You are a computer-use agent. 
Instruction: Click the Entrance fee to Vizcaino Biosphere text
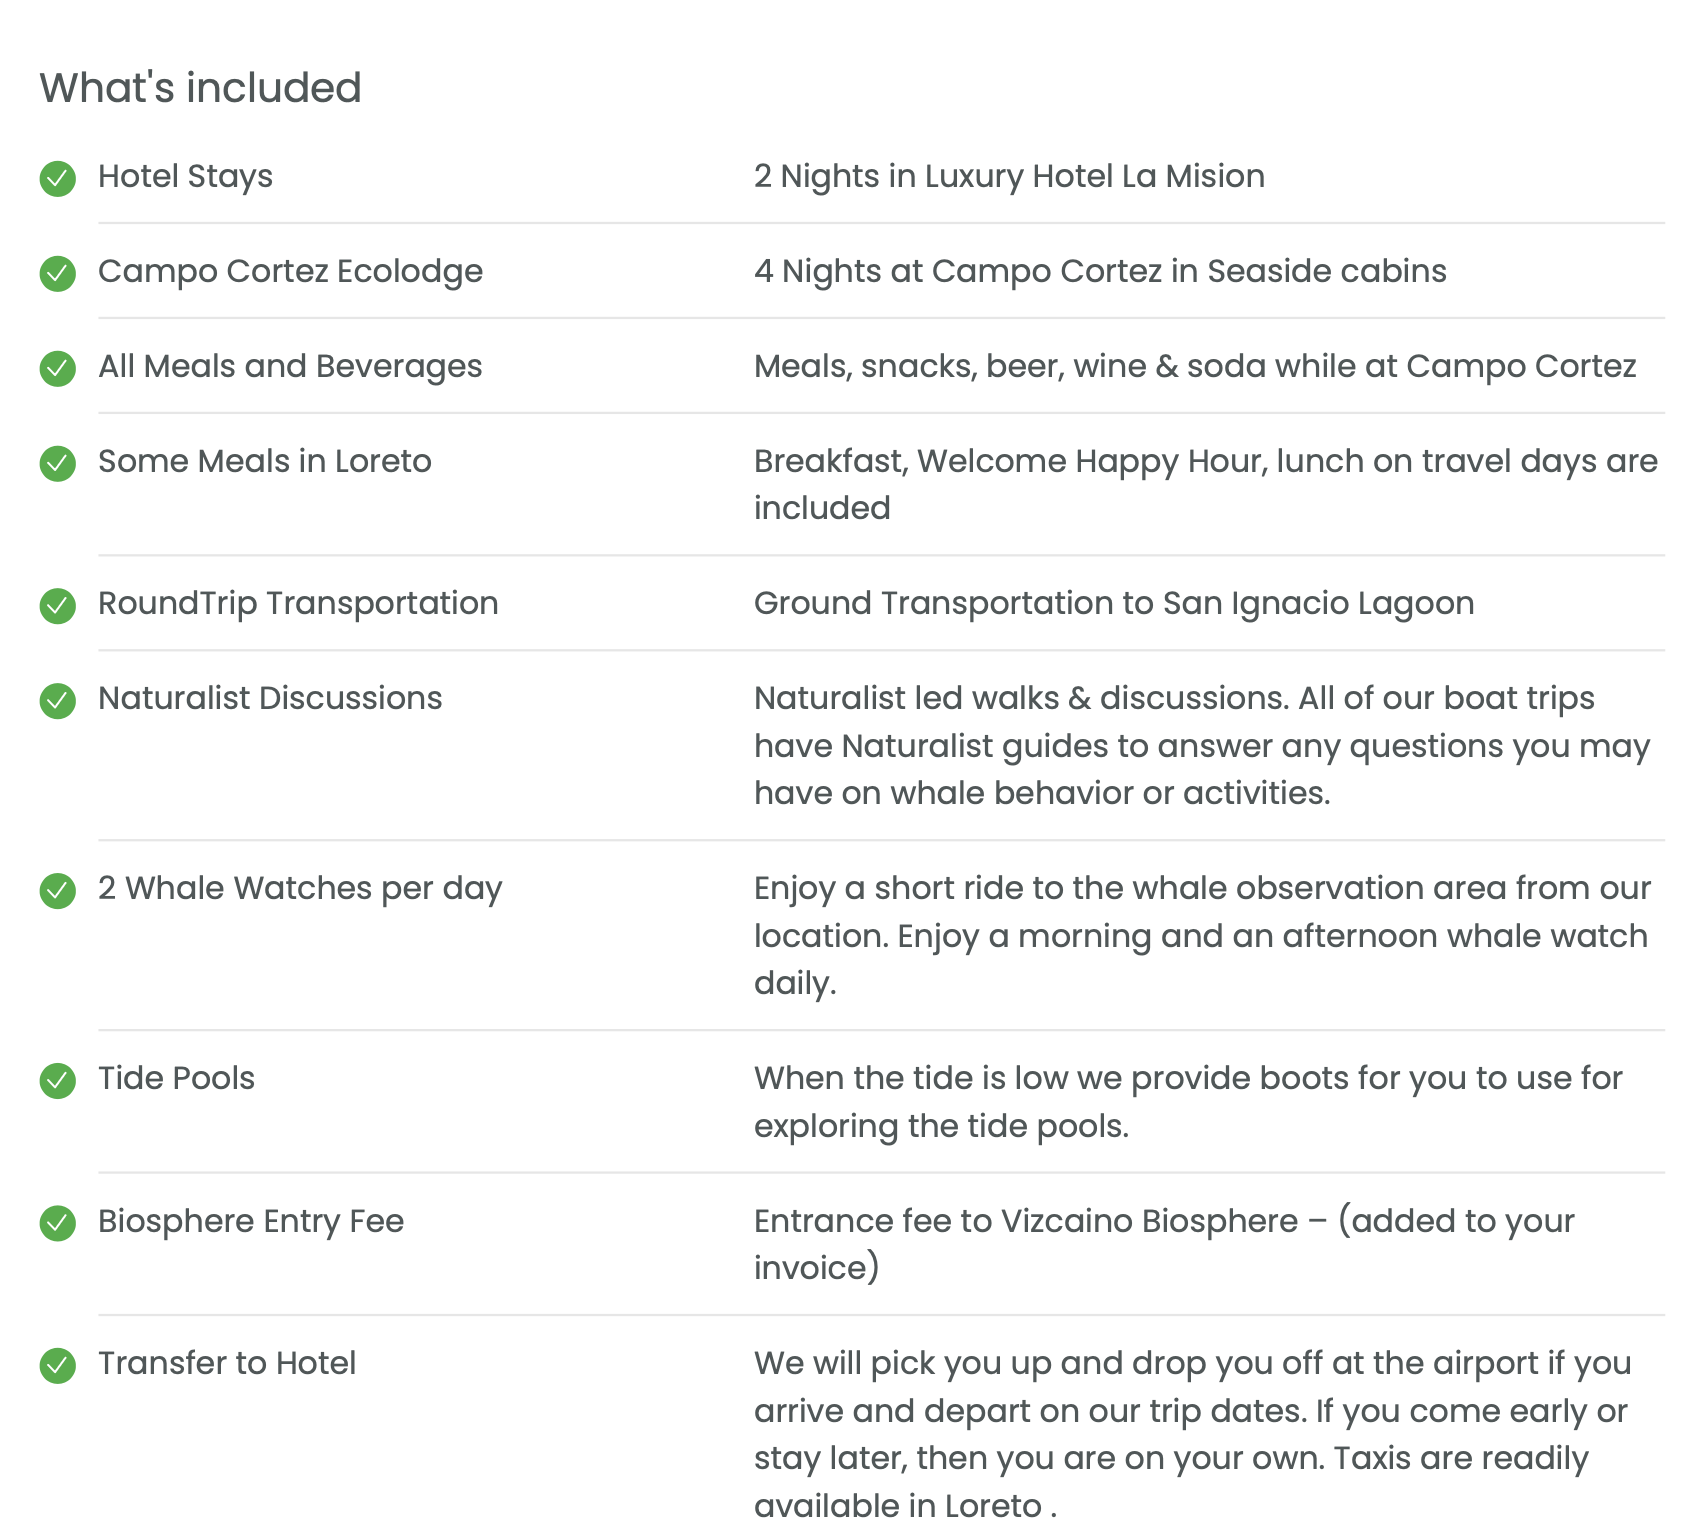click(x=1026, y=1221)
